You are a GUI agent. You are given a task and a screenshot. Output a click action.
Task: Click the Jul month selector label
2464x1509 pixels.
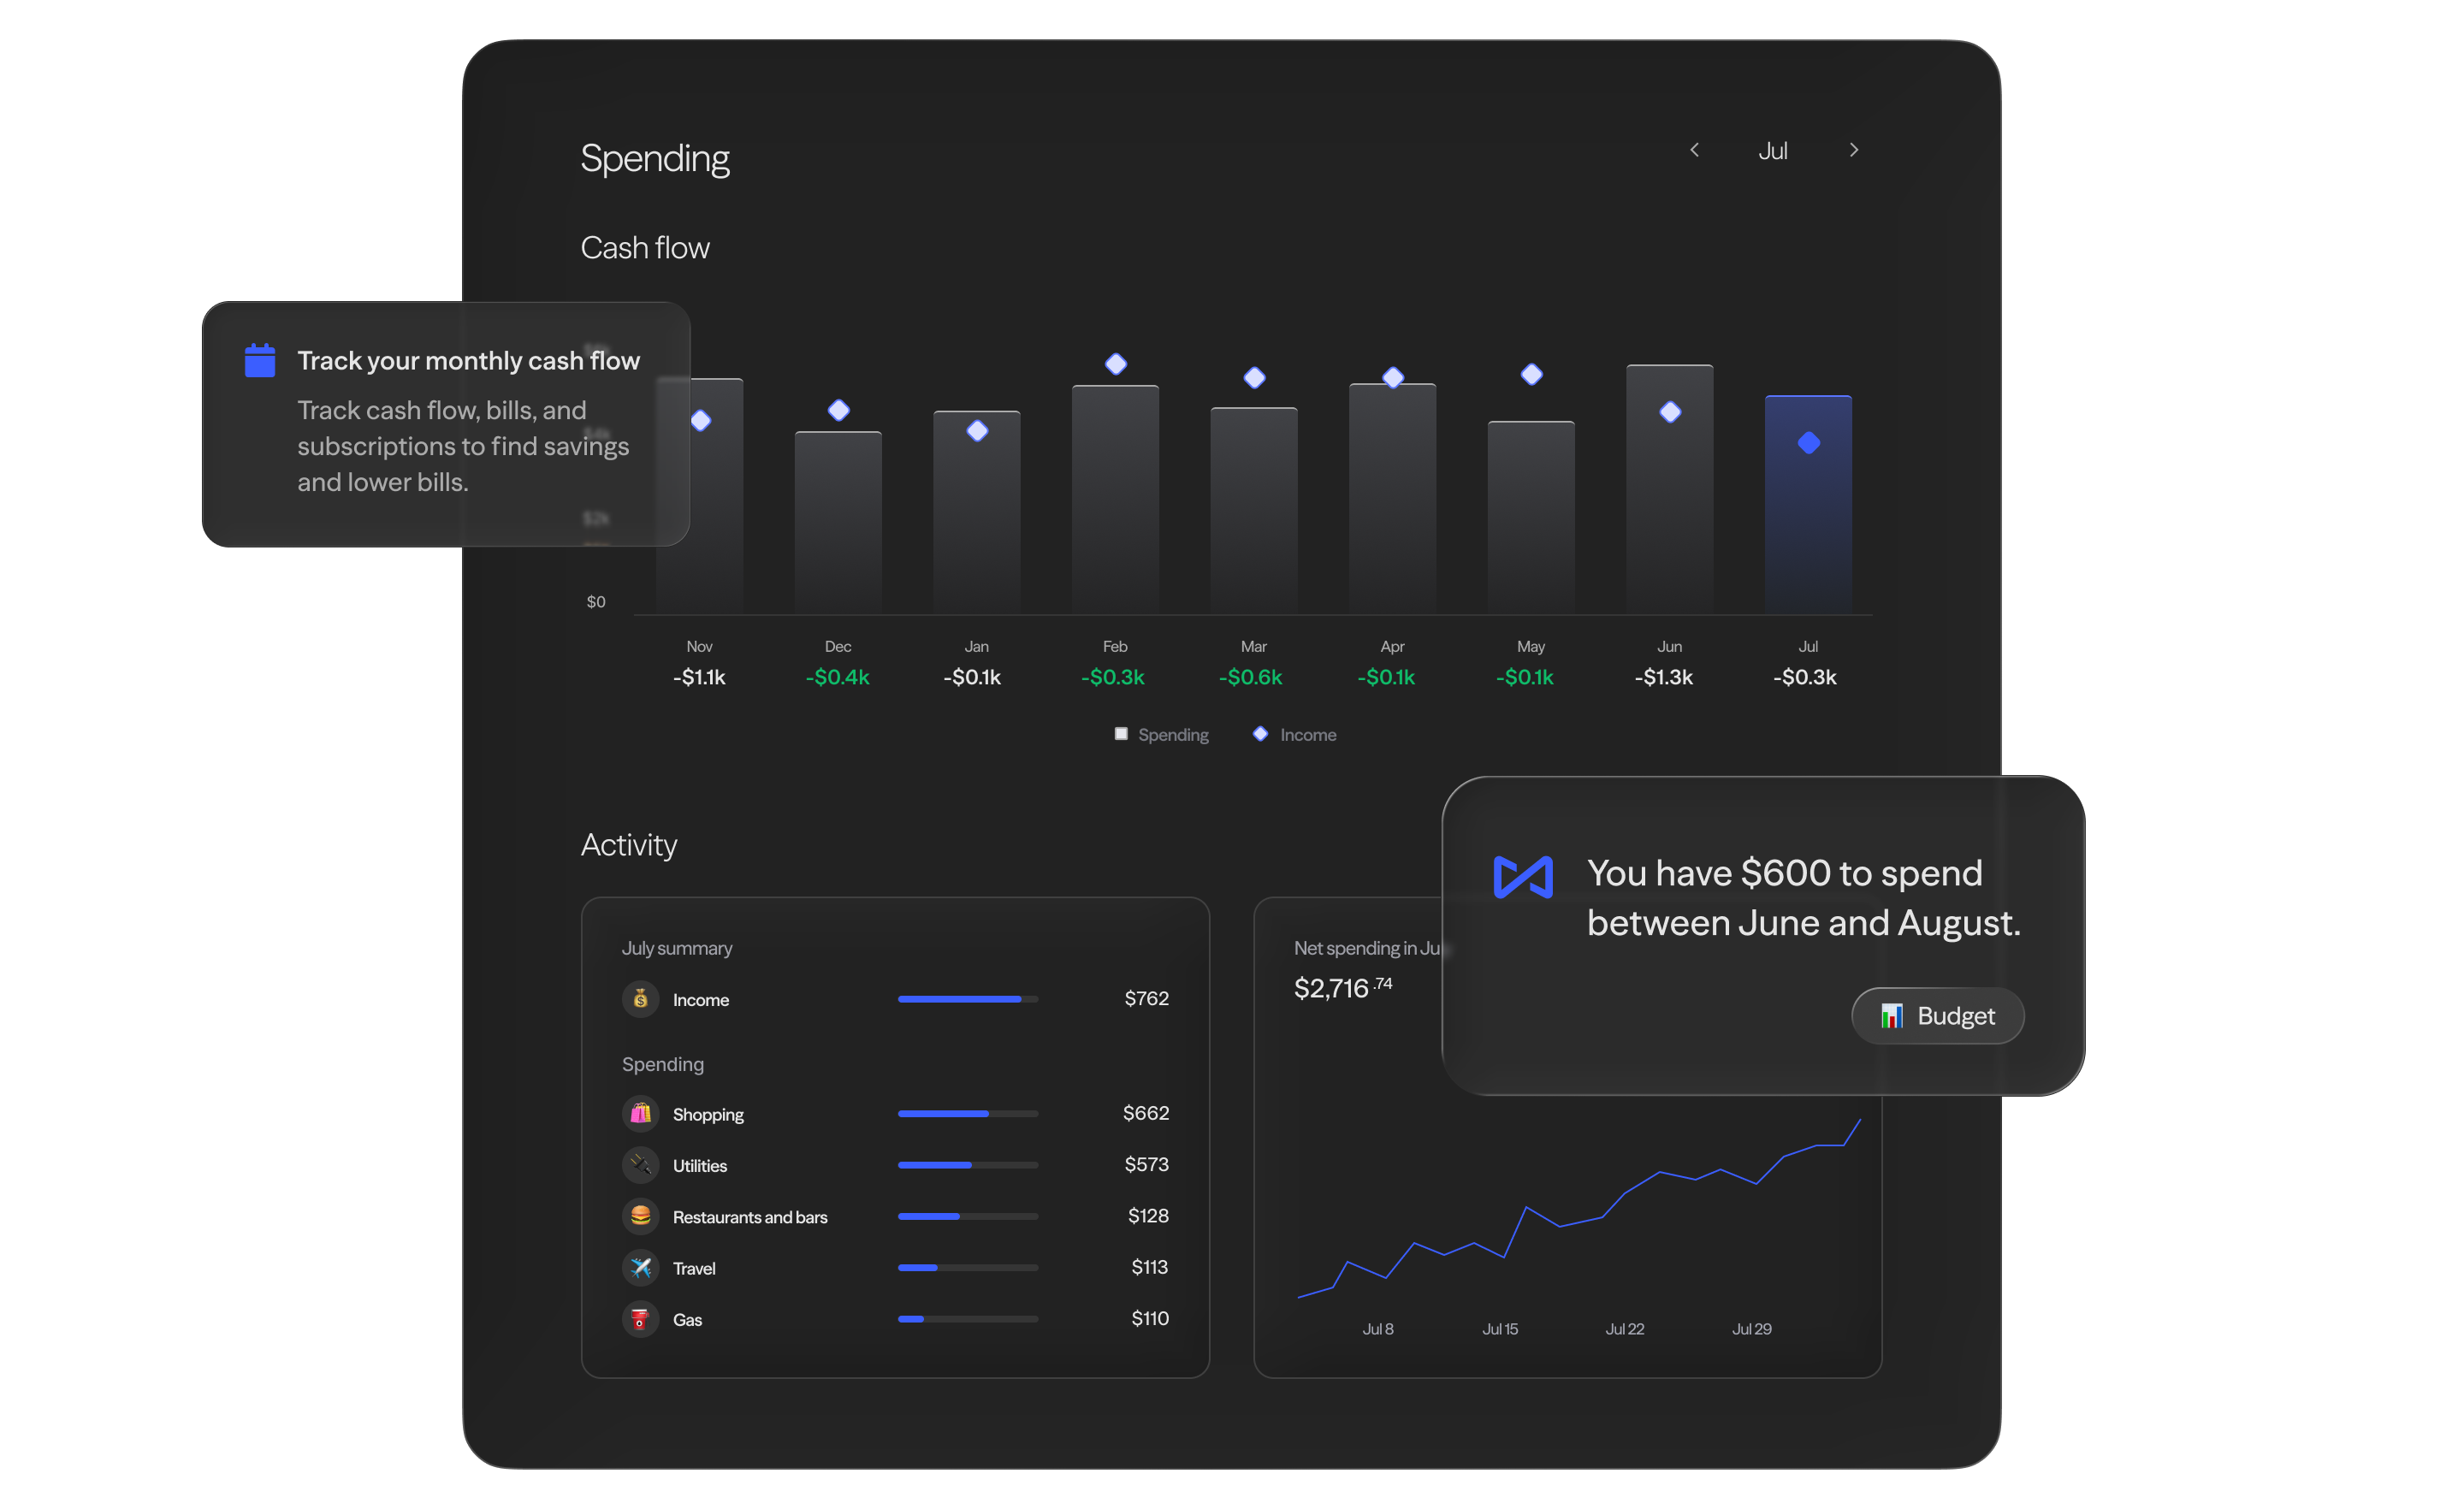tap(1772, 151)
